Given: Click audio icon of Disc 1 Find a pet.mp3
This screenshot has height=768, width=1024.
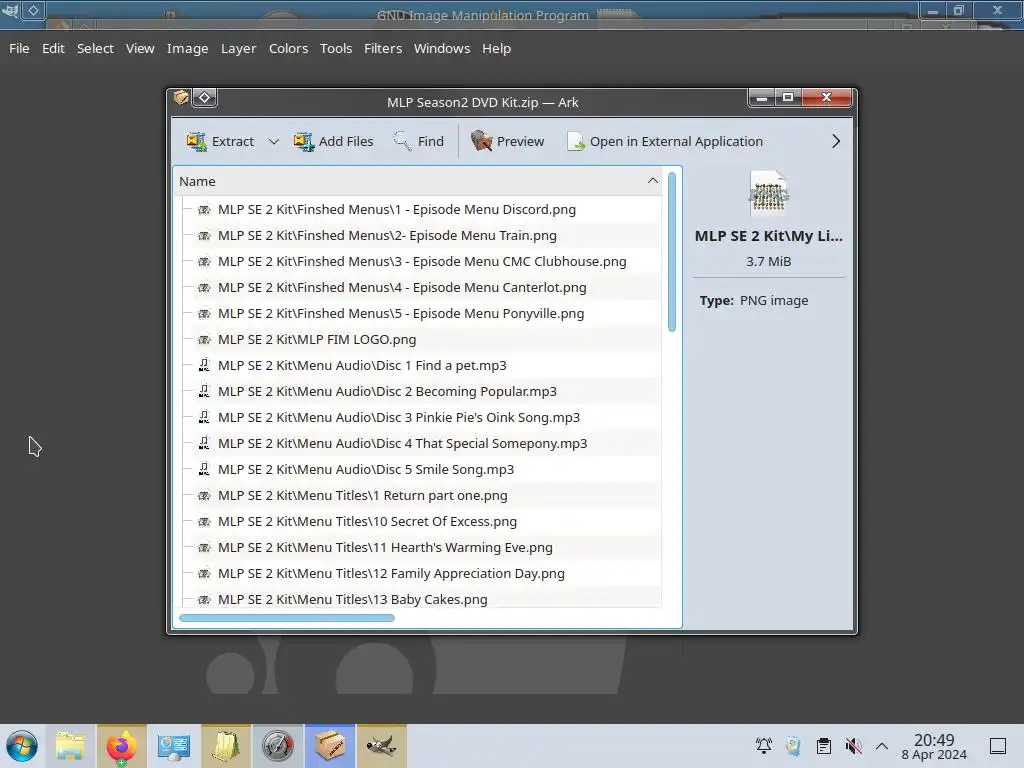Looking at the screenshot, I should click(x=204, y=365).
